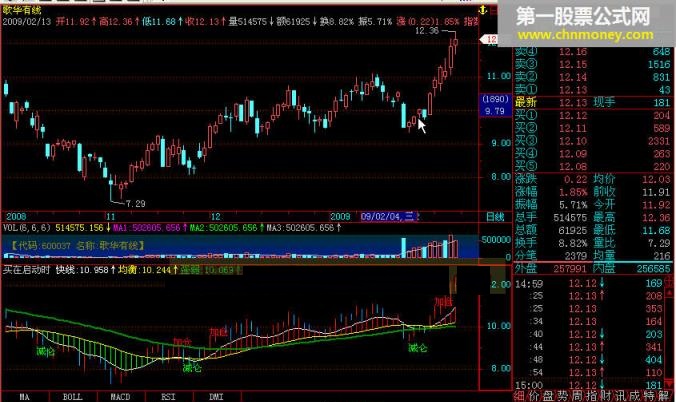
Task: Click the 日线 period label
Action: click(495, 217)
